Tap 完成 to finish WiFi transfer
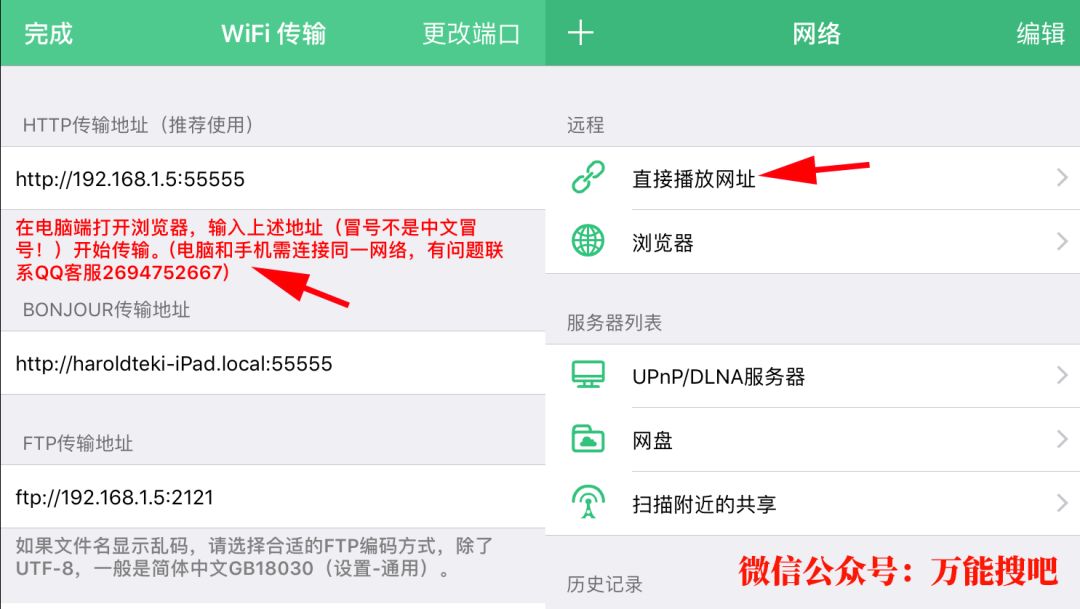This screenshot has height=609, width=1080. tap(48, 34)
